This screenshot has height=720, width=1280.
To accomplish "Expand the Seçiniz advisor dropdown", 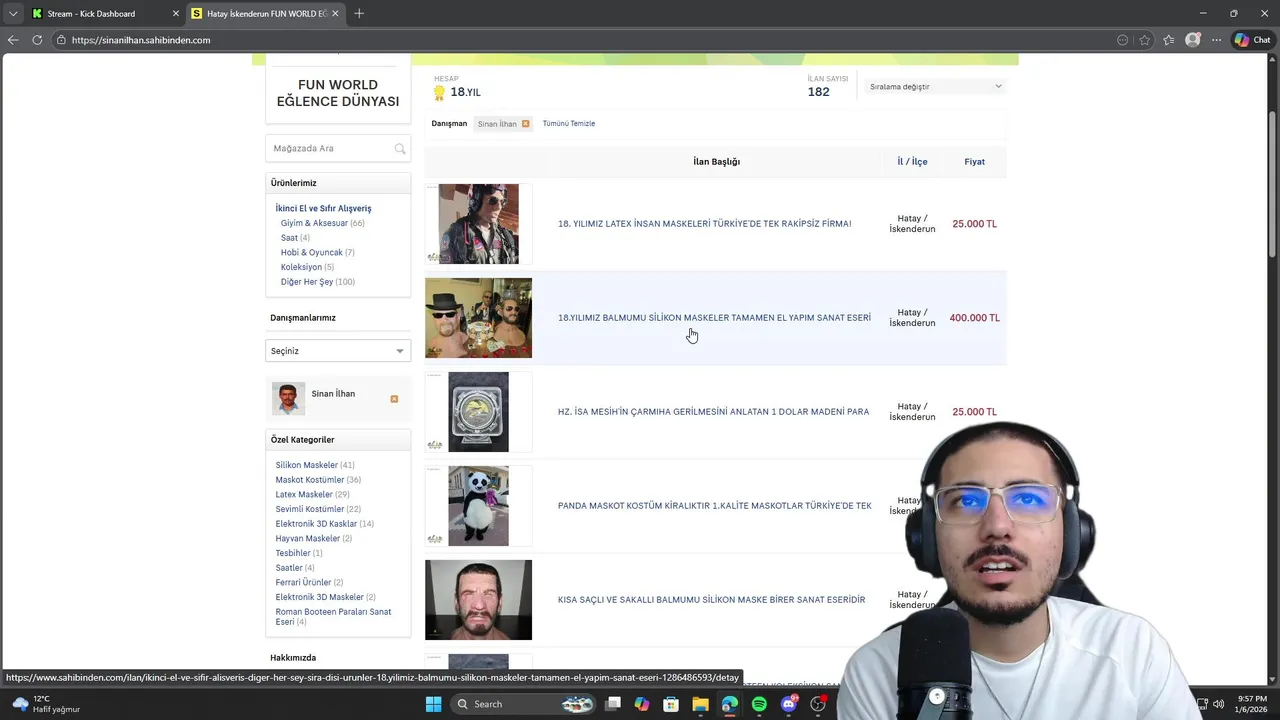I will coord(338,351).
